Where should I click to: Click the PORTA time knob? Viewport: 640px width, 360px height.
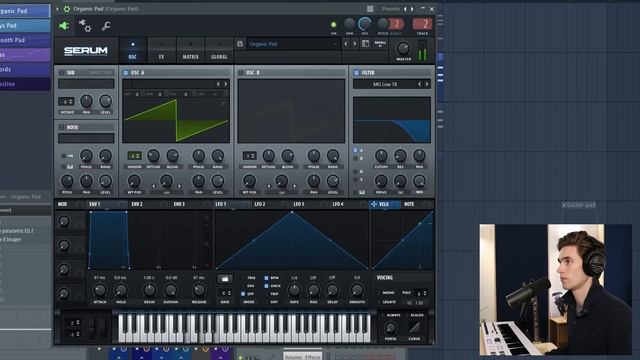391,328
